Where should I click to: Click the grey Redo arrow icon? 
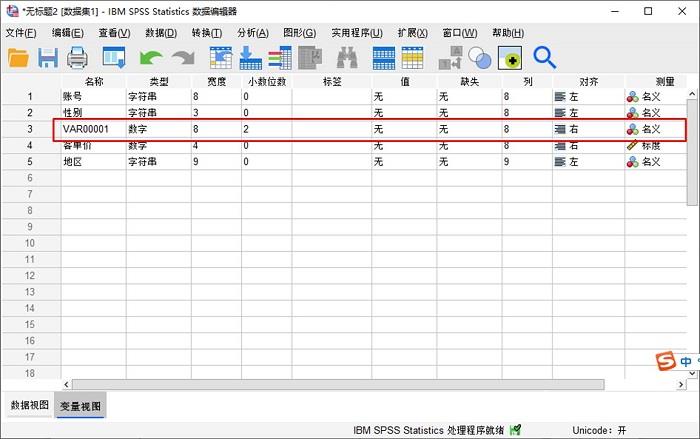[x=183, y=58]
